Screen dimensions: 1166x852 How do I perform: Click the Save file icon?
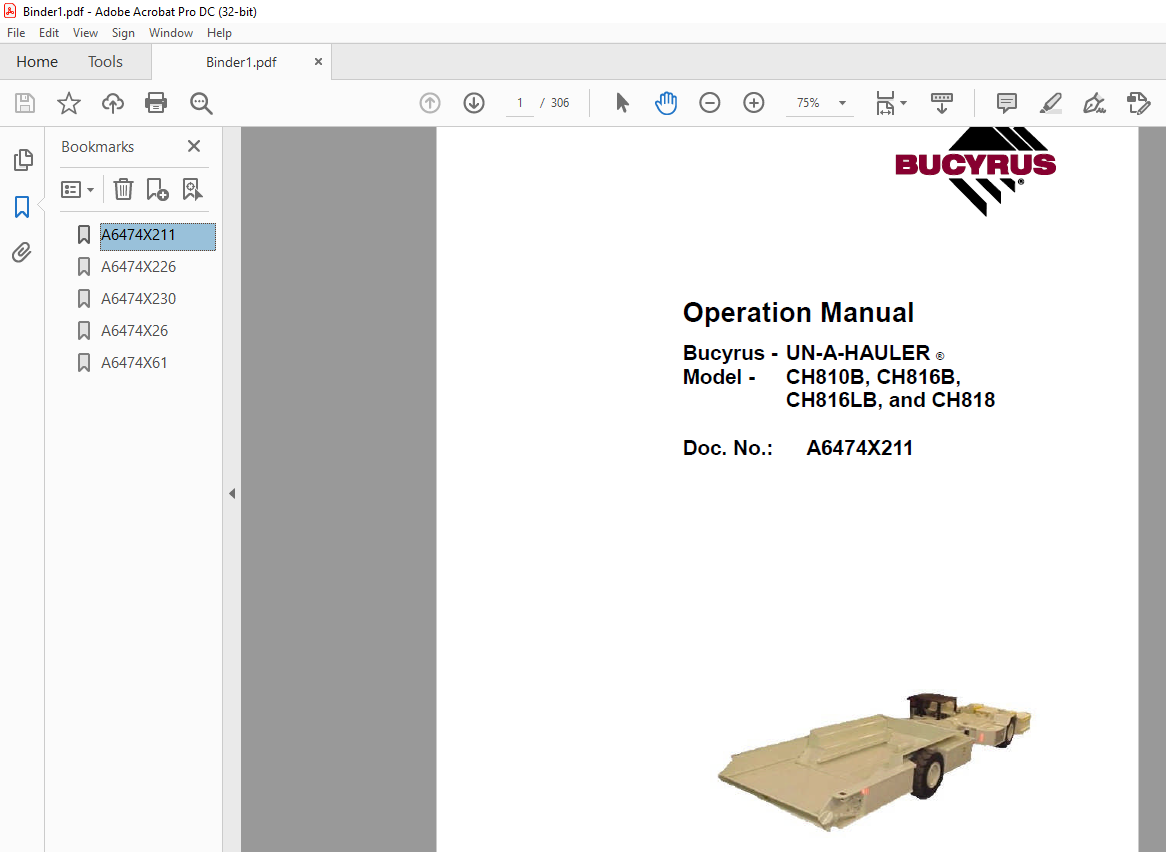25,103
